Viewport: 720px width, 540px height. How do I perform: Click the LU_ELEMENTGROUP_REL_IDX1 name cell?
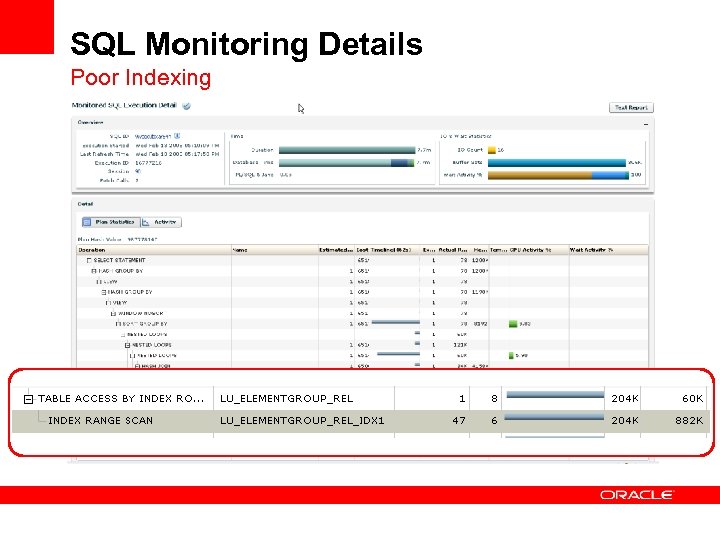[302, 421]
